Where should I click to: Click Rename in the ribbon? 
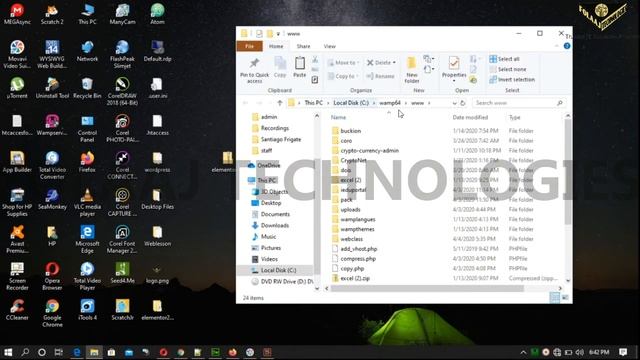[380, 76]
